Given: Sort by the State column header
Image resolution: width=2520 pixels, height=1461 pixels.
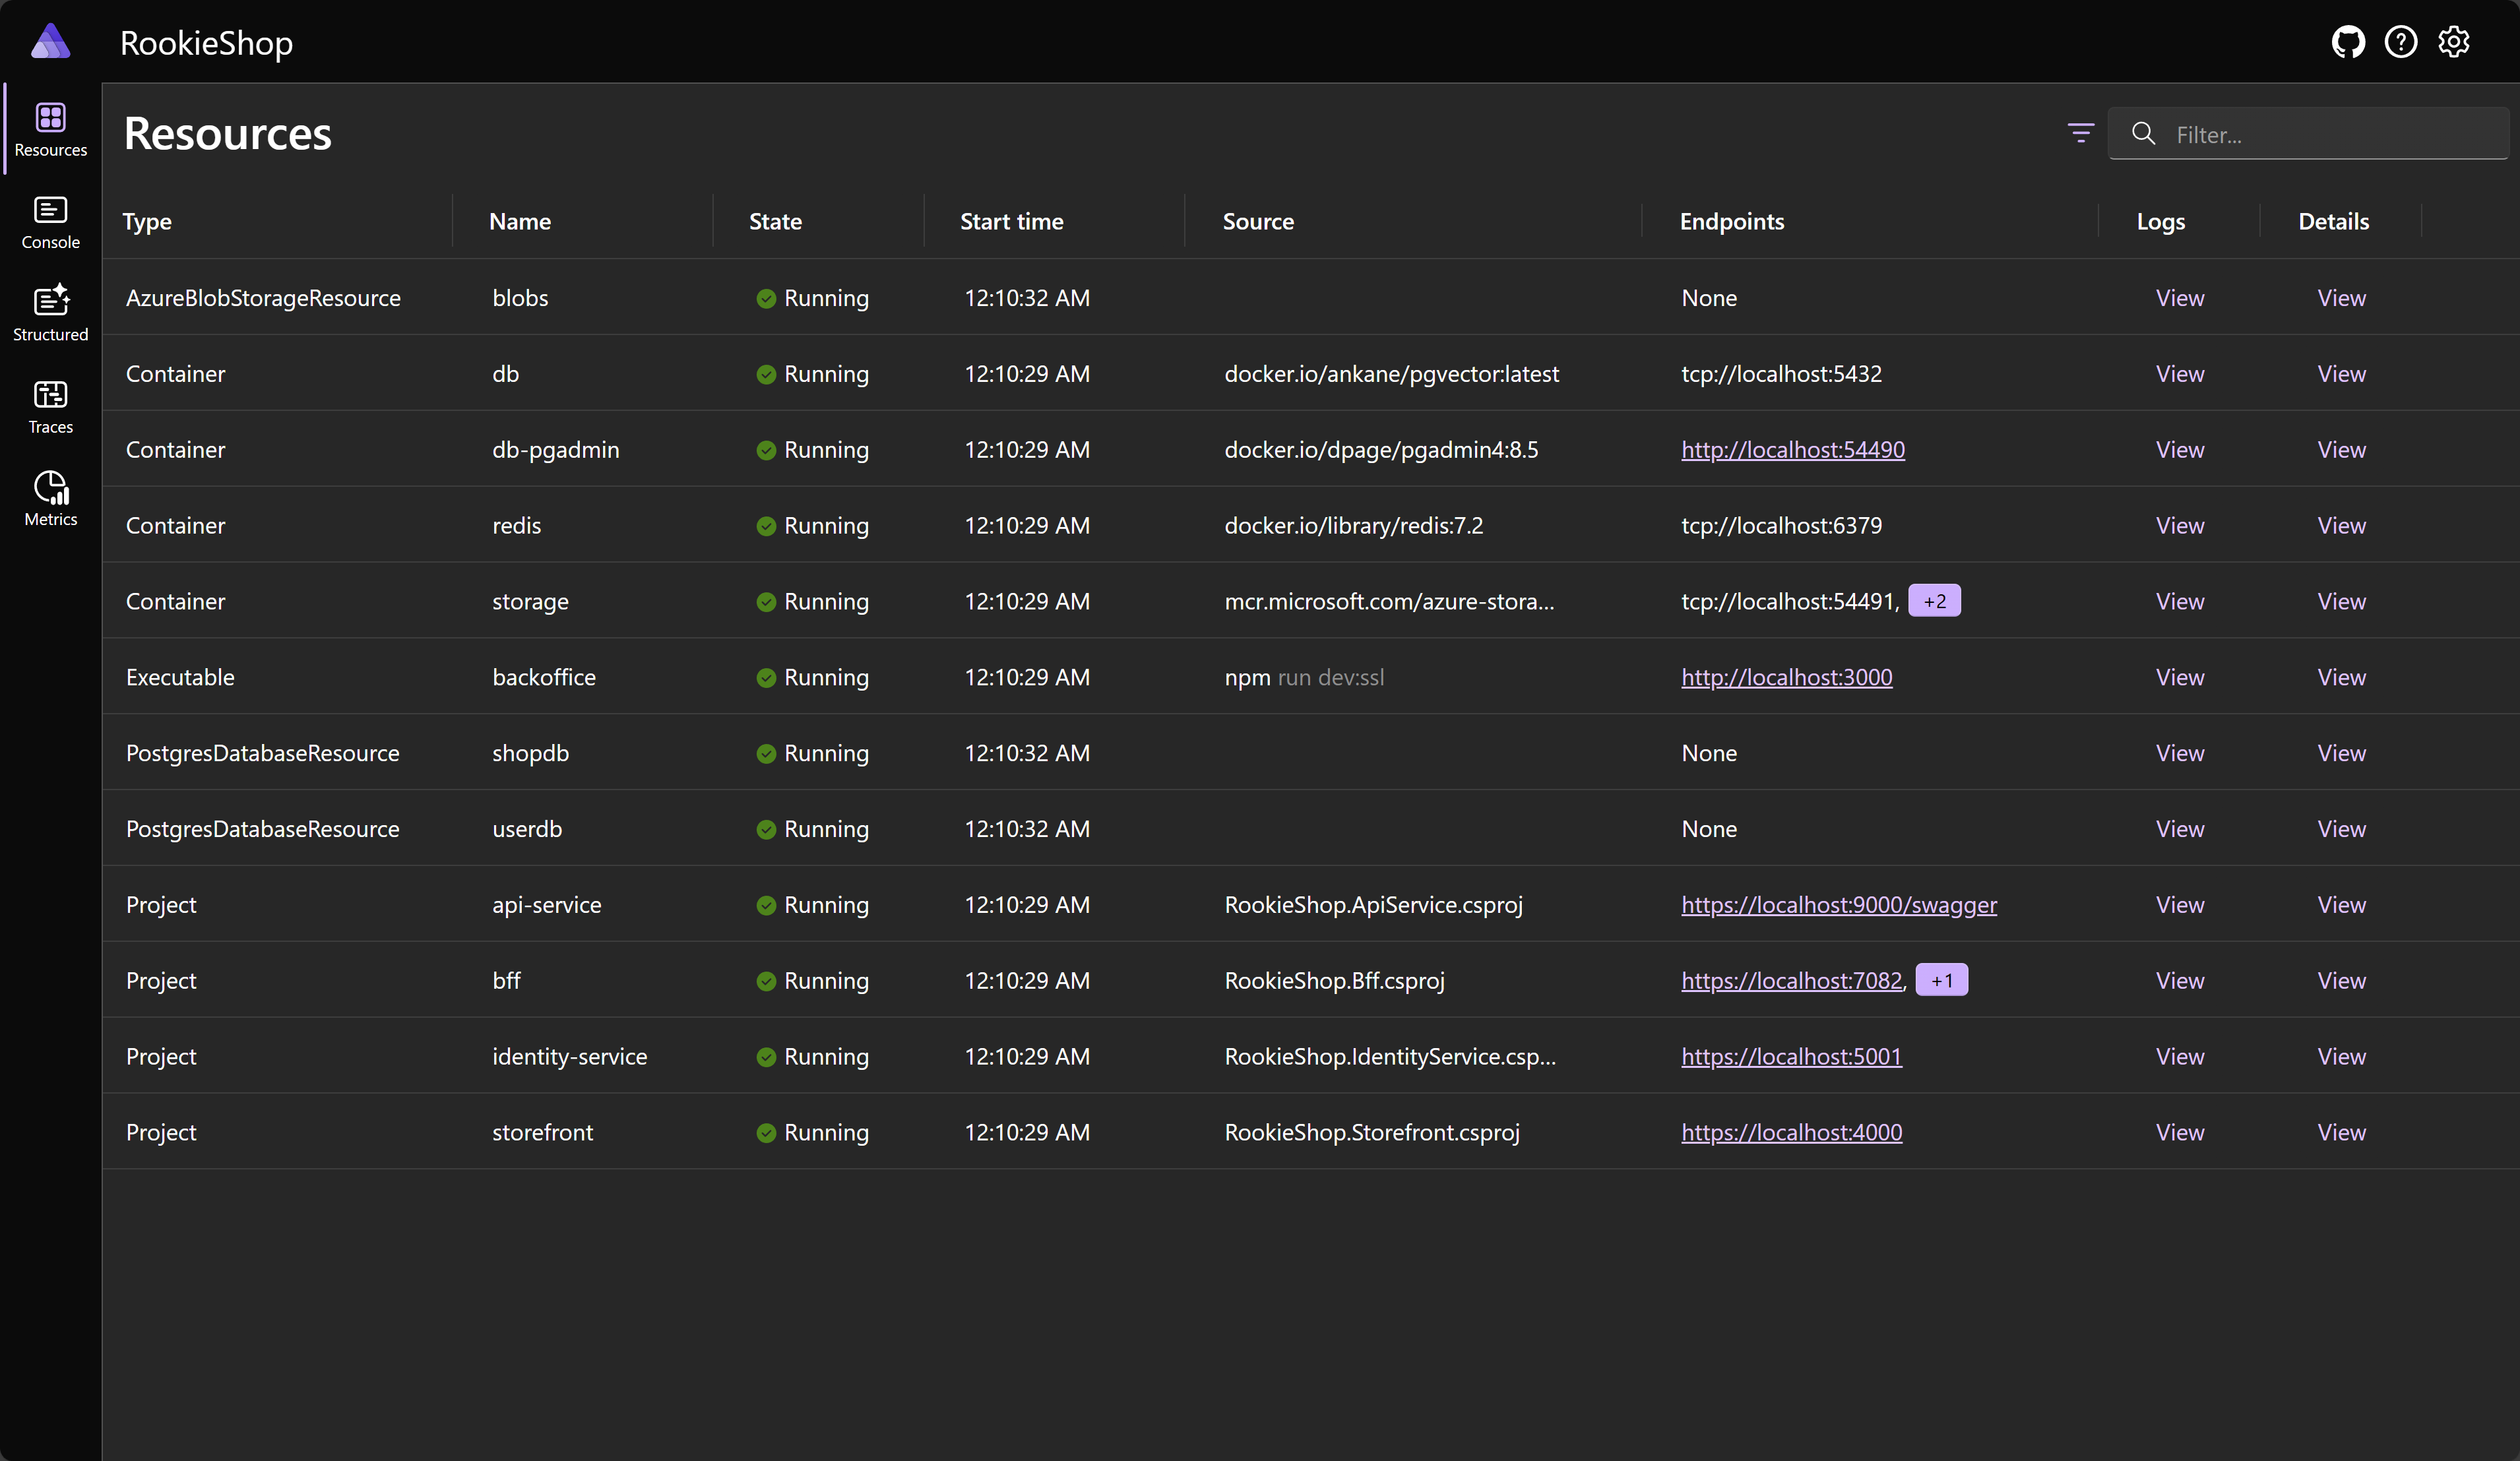Looking at the screenshot, I should click(775, 222).
